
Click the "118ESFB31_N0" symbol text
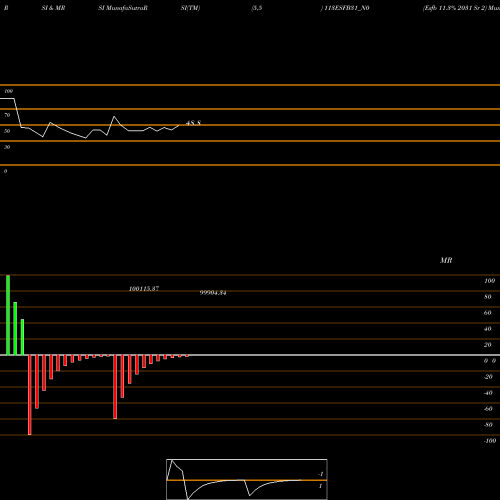point(347,8)
